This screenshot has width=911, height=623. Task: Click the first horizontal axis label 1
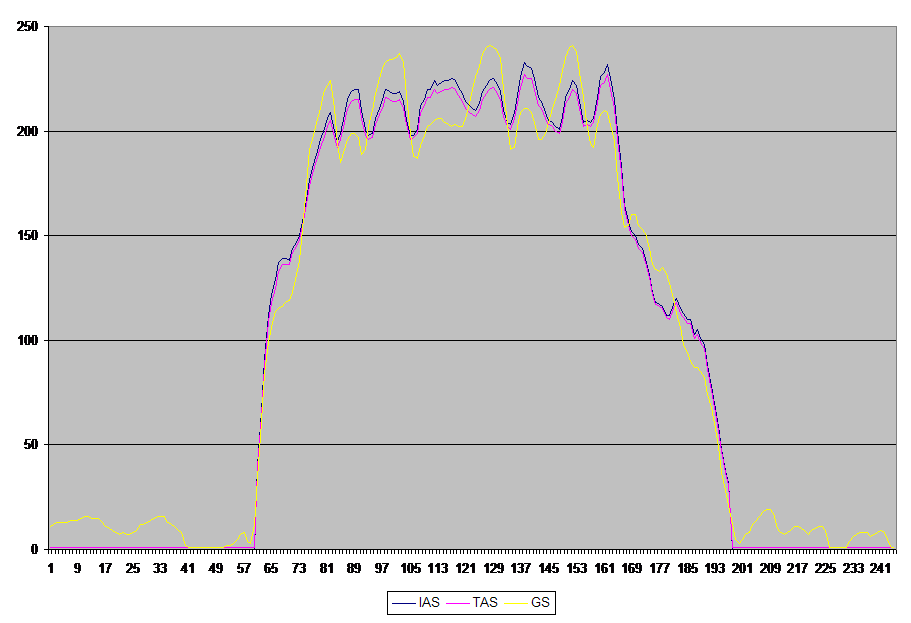point(51,567)
